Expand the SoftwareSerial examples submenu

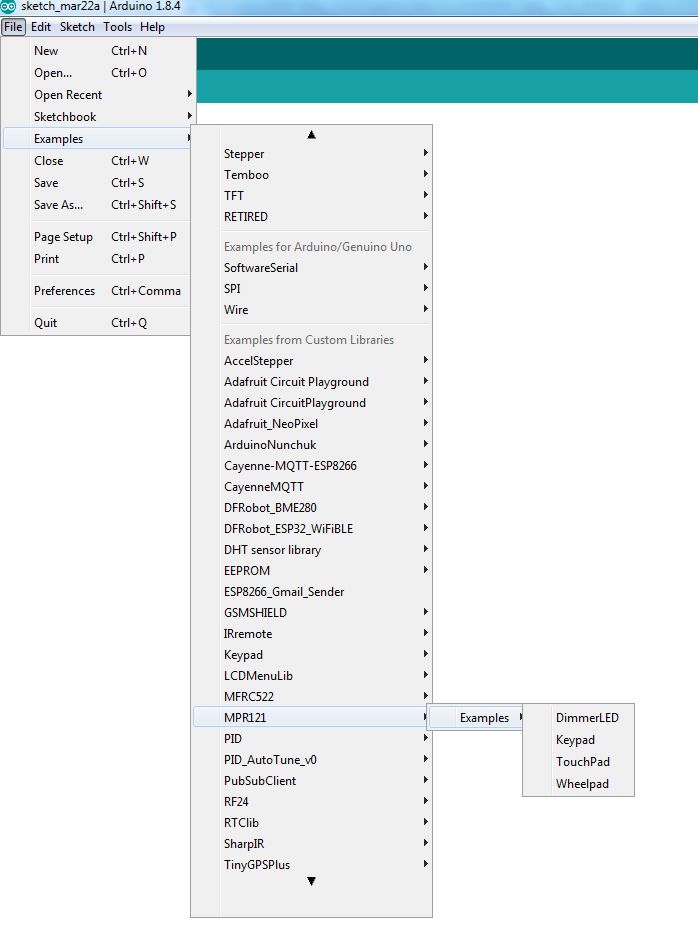pos(311,268)
